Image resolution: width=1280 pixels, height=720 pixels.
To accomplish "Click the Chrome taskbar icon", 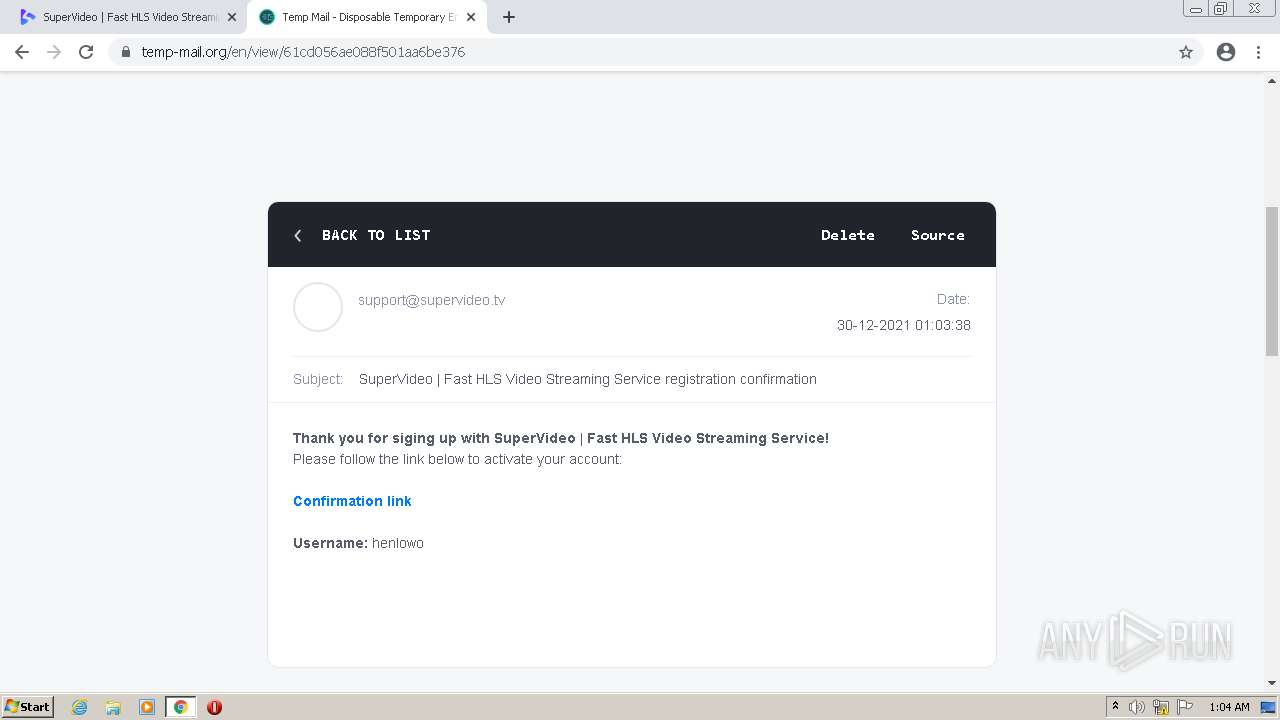I will [x=181, y=707].
